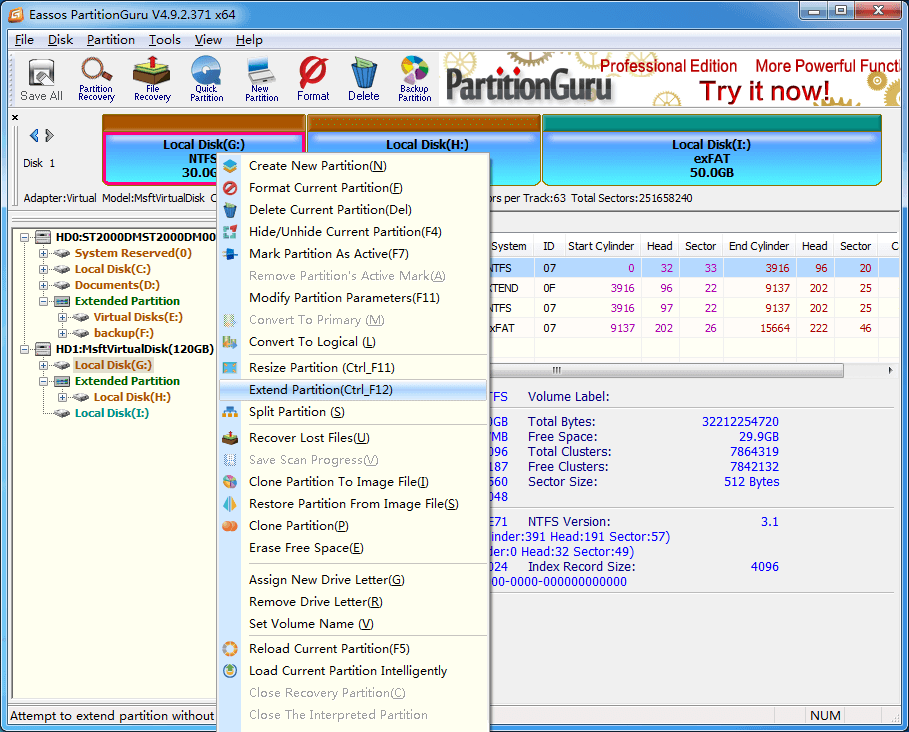909x732 pixels.
Task: Click the Delete toolbar icon
Action: 363,80
